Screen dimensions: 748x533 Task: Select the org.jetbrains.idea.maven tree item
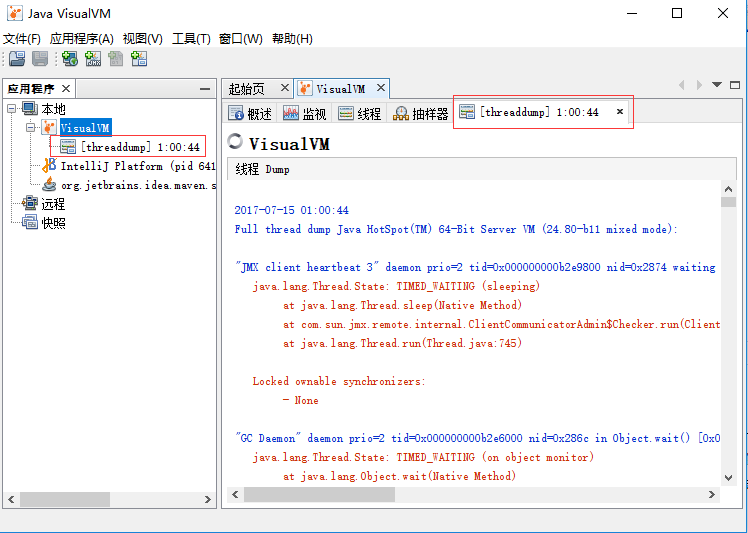pyautogui.click(x=138, y=185)
